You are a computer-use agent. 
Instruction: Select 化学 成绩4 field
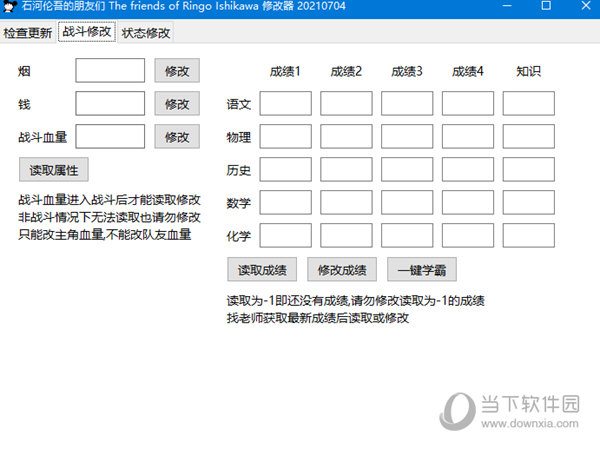click(x=468, y=235)
